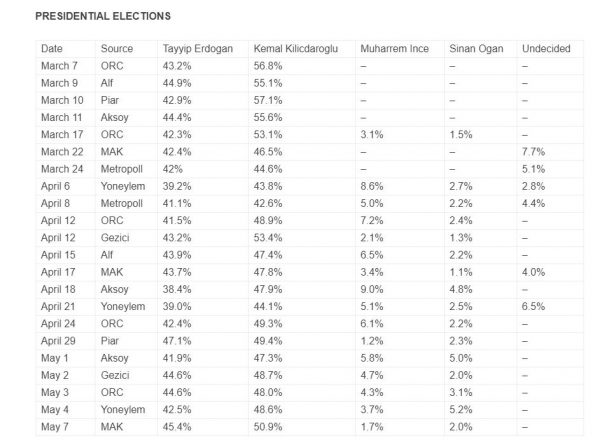This screenshot has height=445, width=600.
Task: Click the March 7 date cell
Action: (x=61, y=65)
